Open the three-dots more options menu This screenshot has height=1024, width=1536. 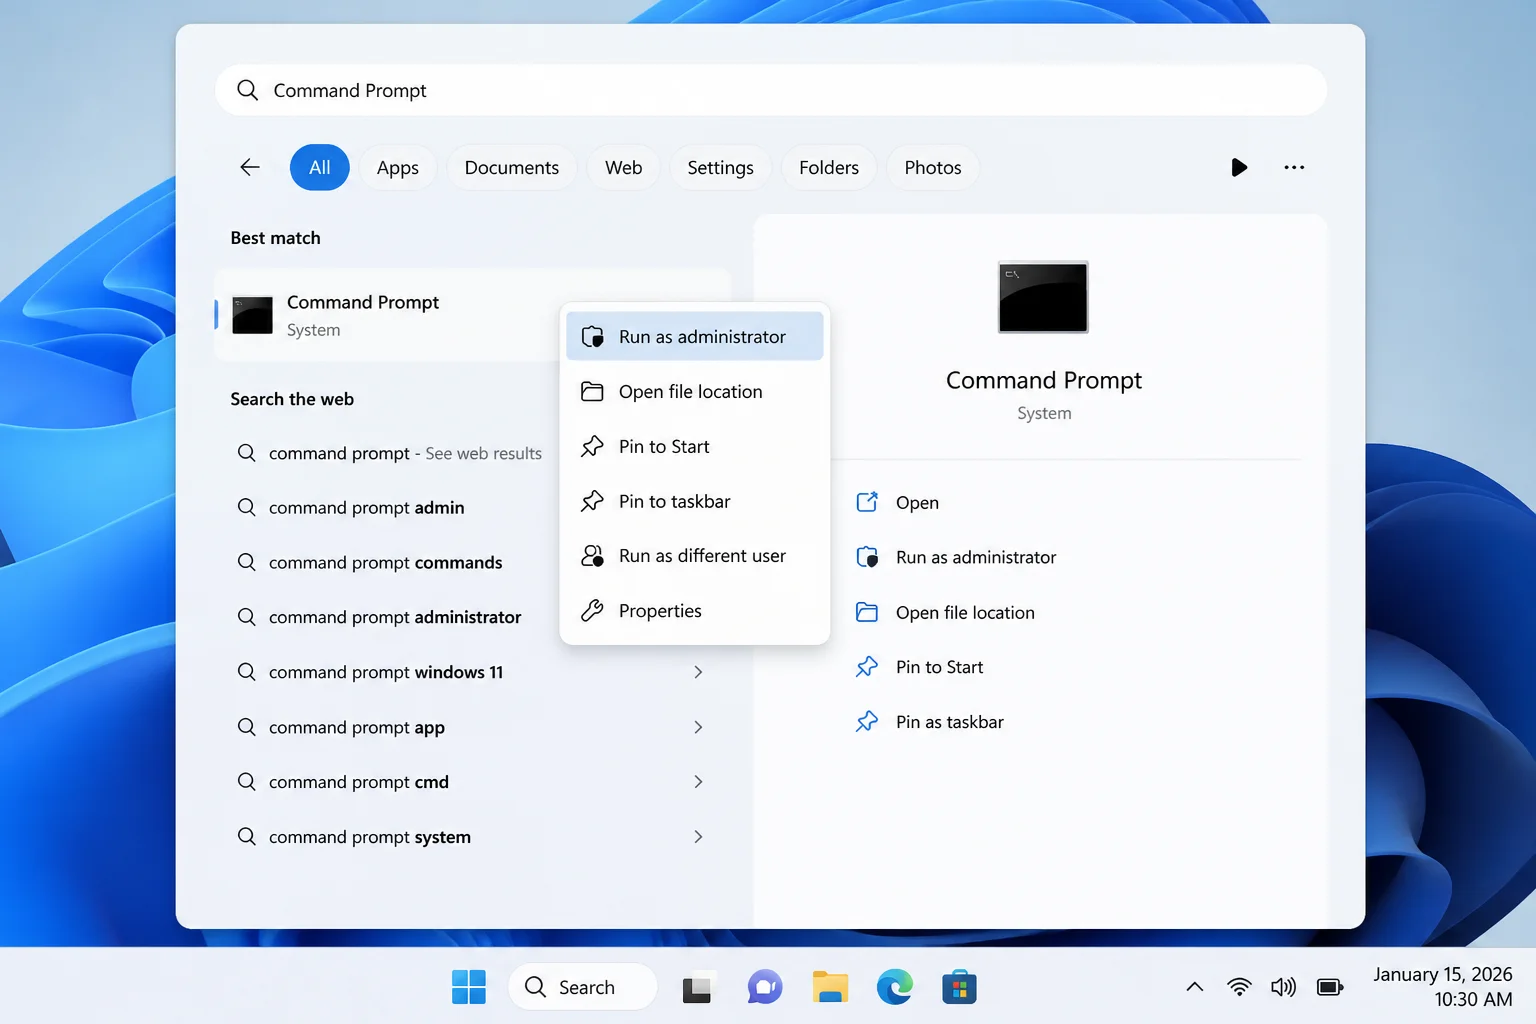(x=1294, y=167)
